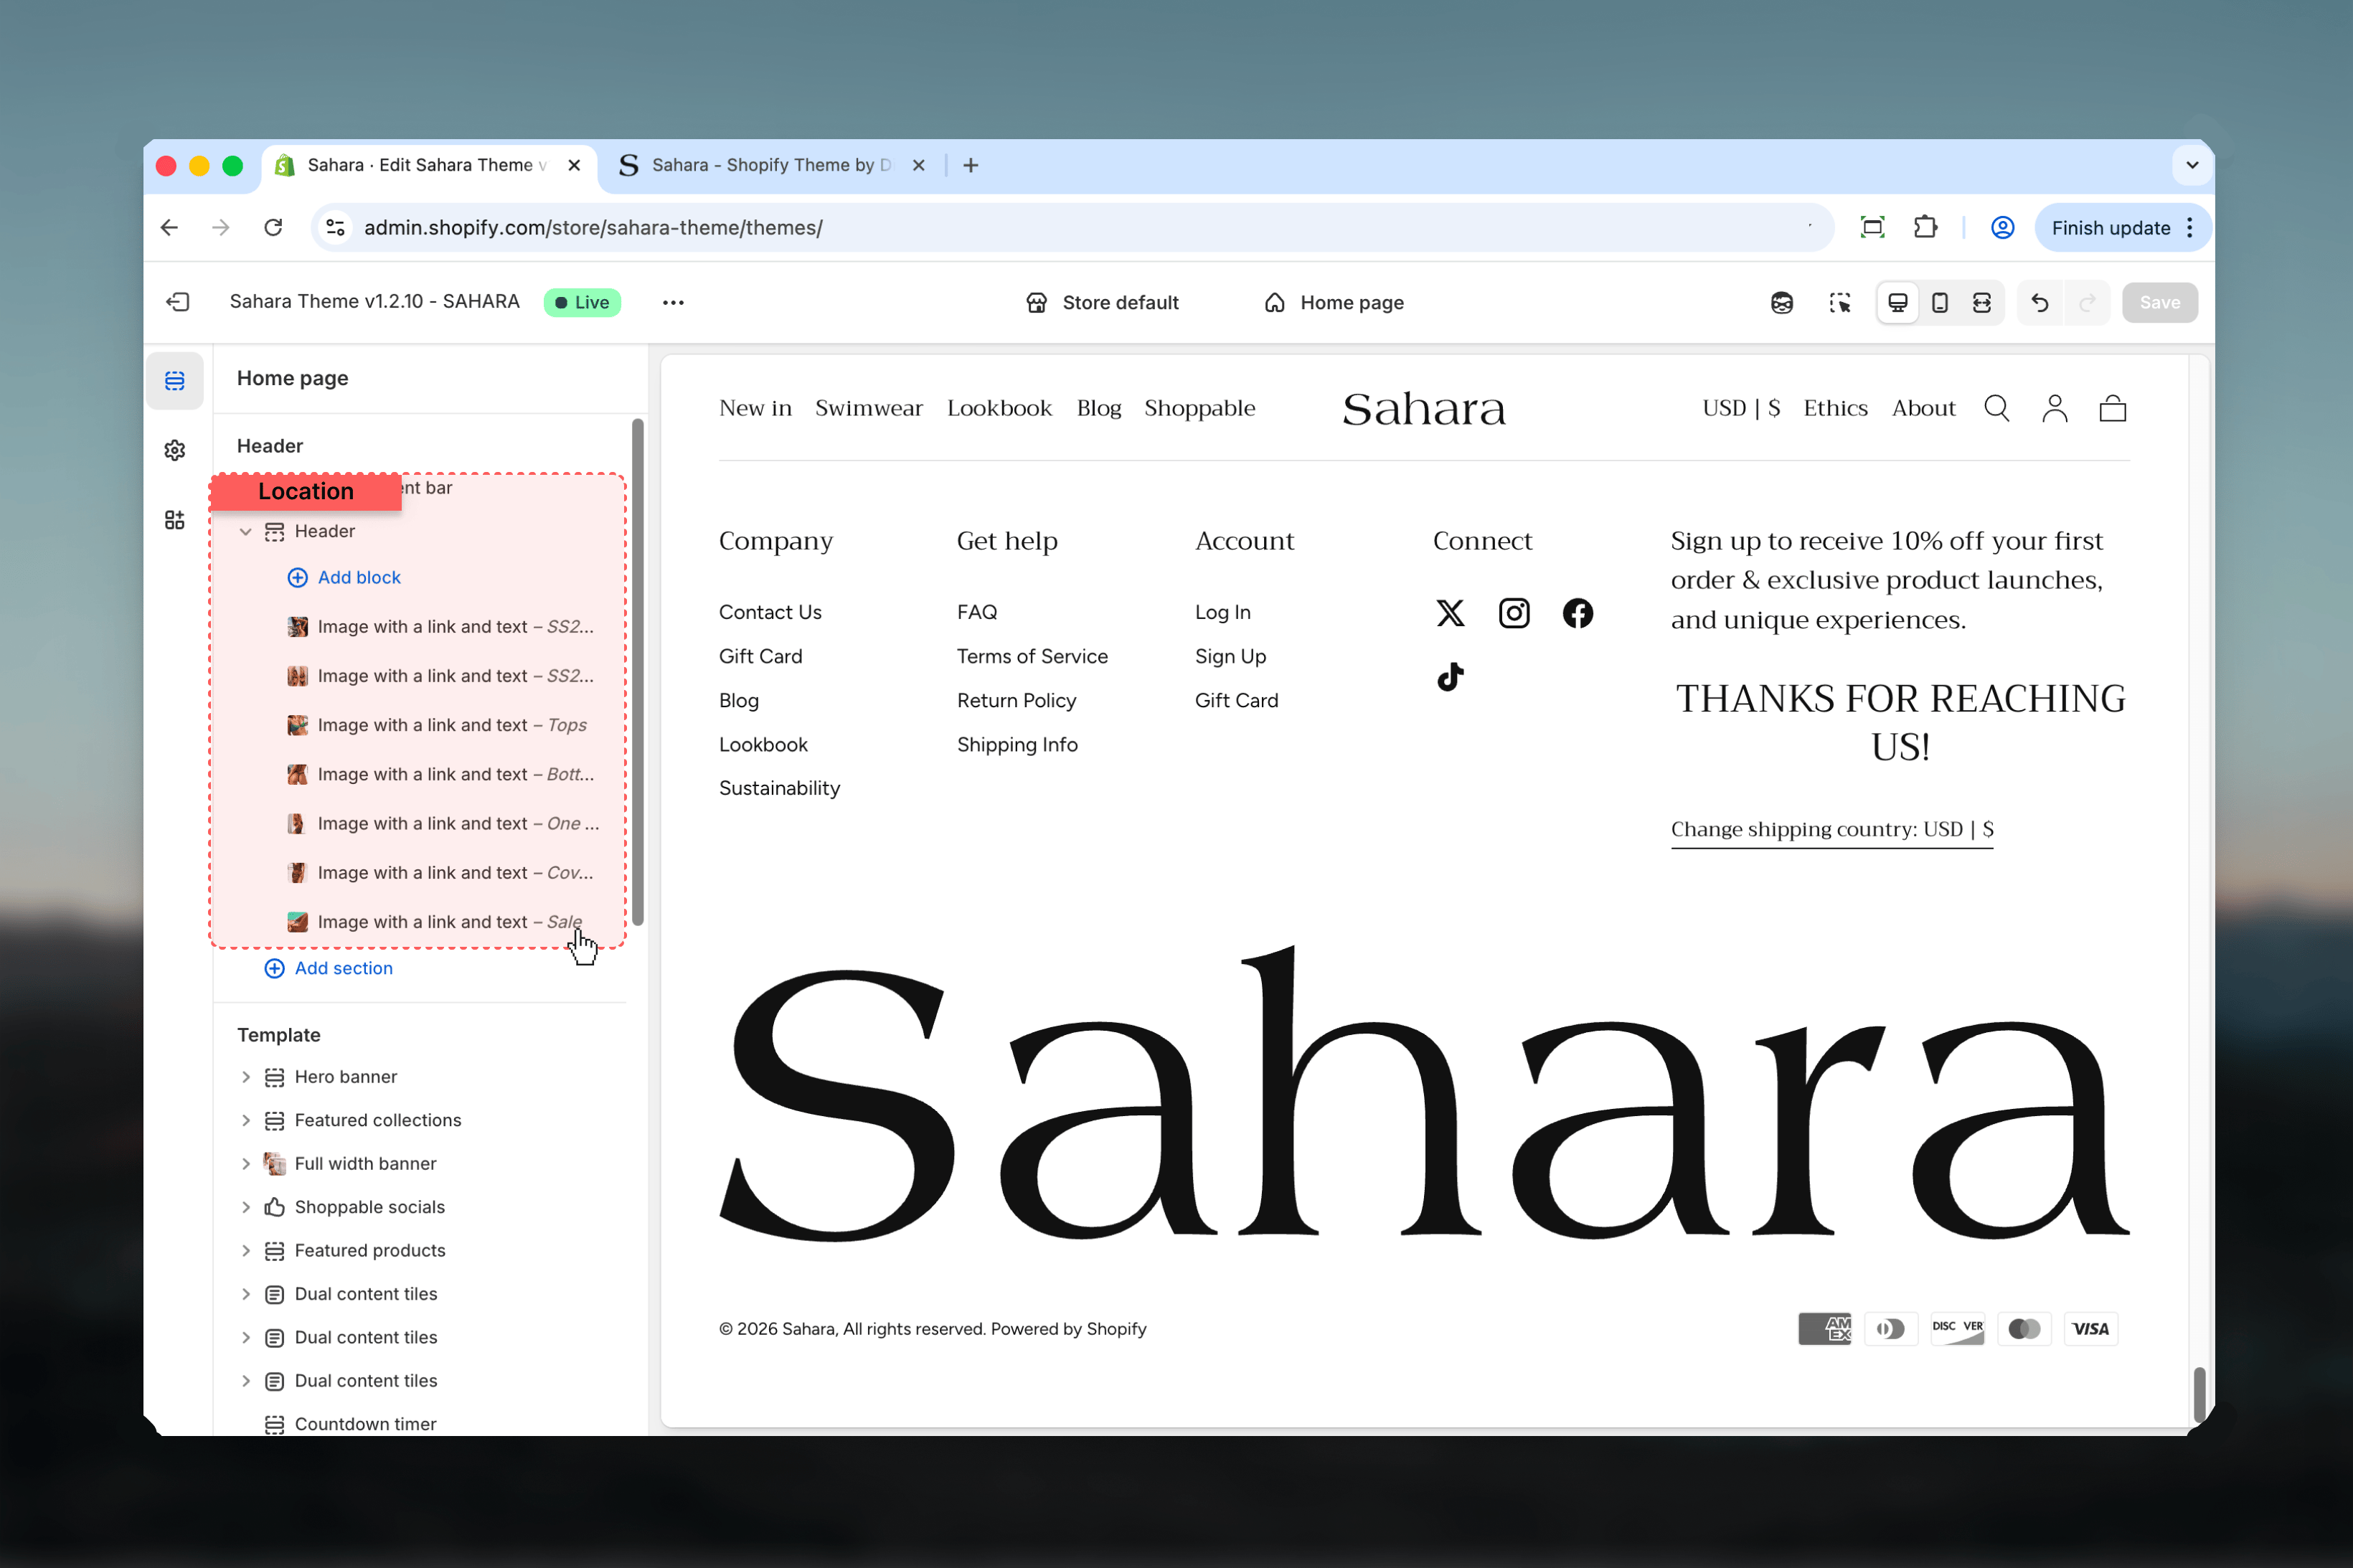Screen dimensions: 2353x1568
Task: Open the shopping bag cart icon
Action: [x=2113, y=408]
